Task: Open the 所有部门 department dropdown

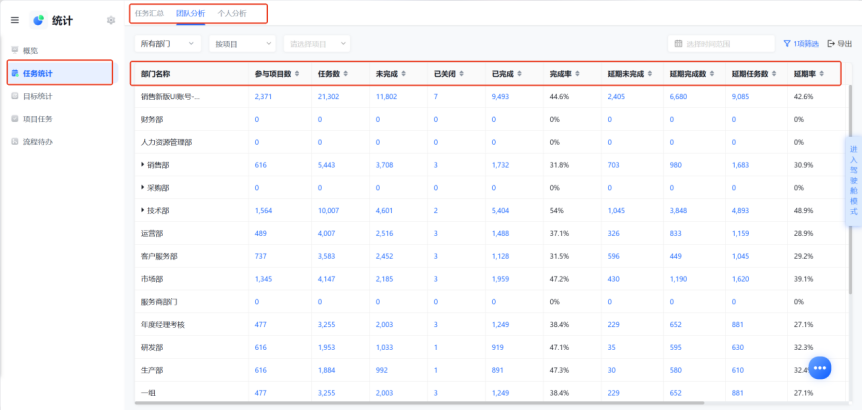Action: (167, 43)
